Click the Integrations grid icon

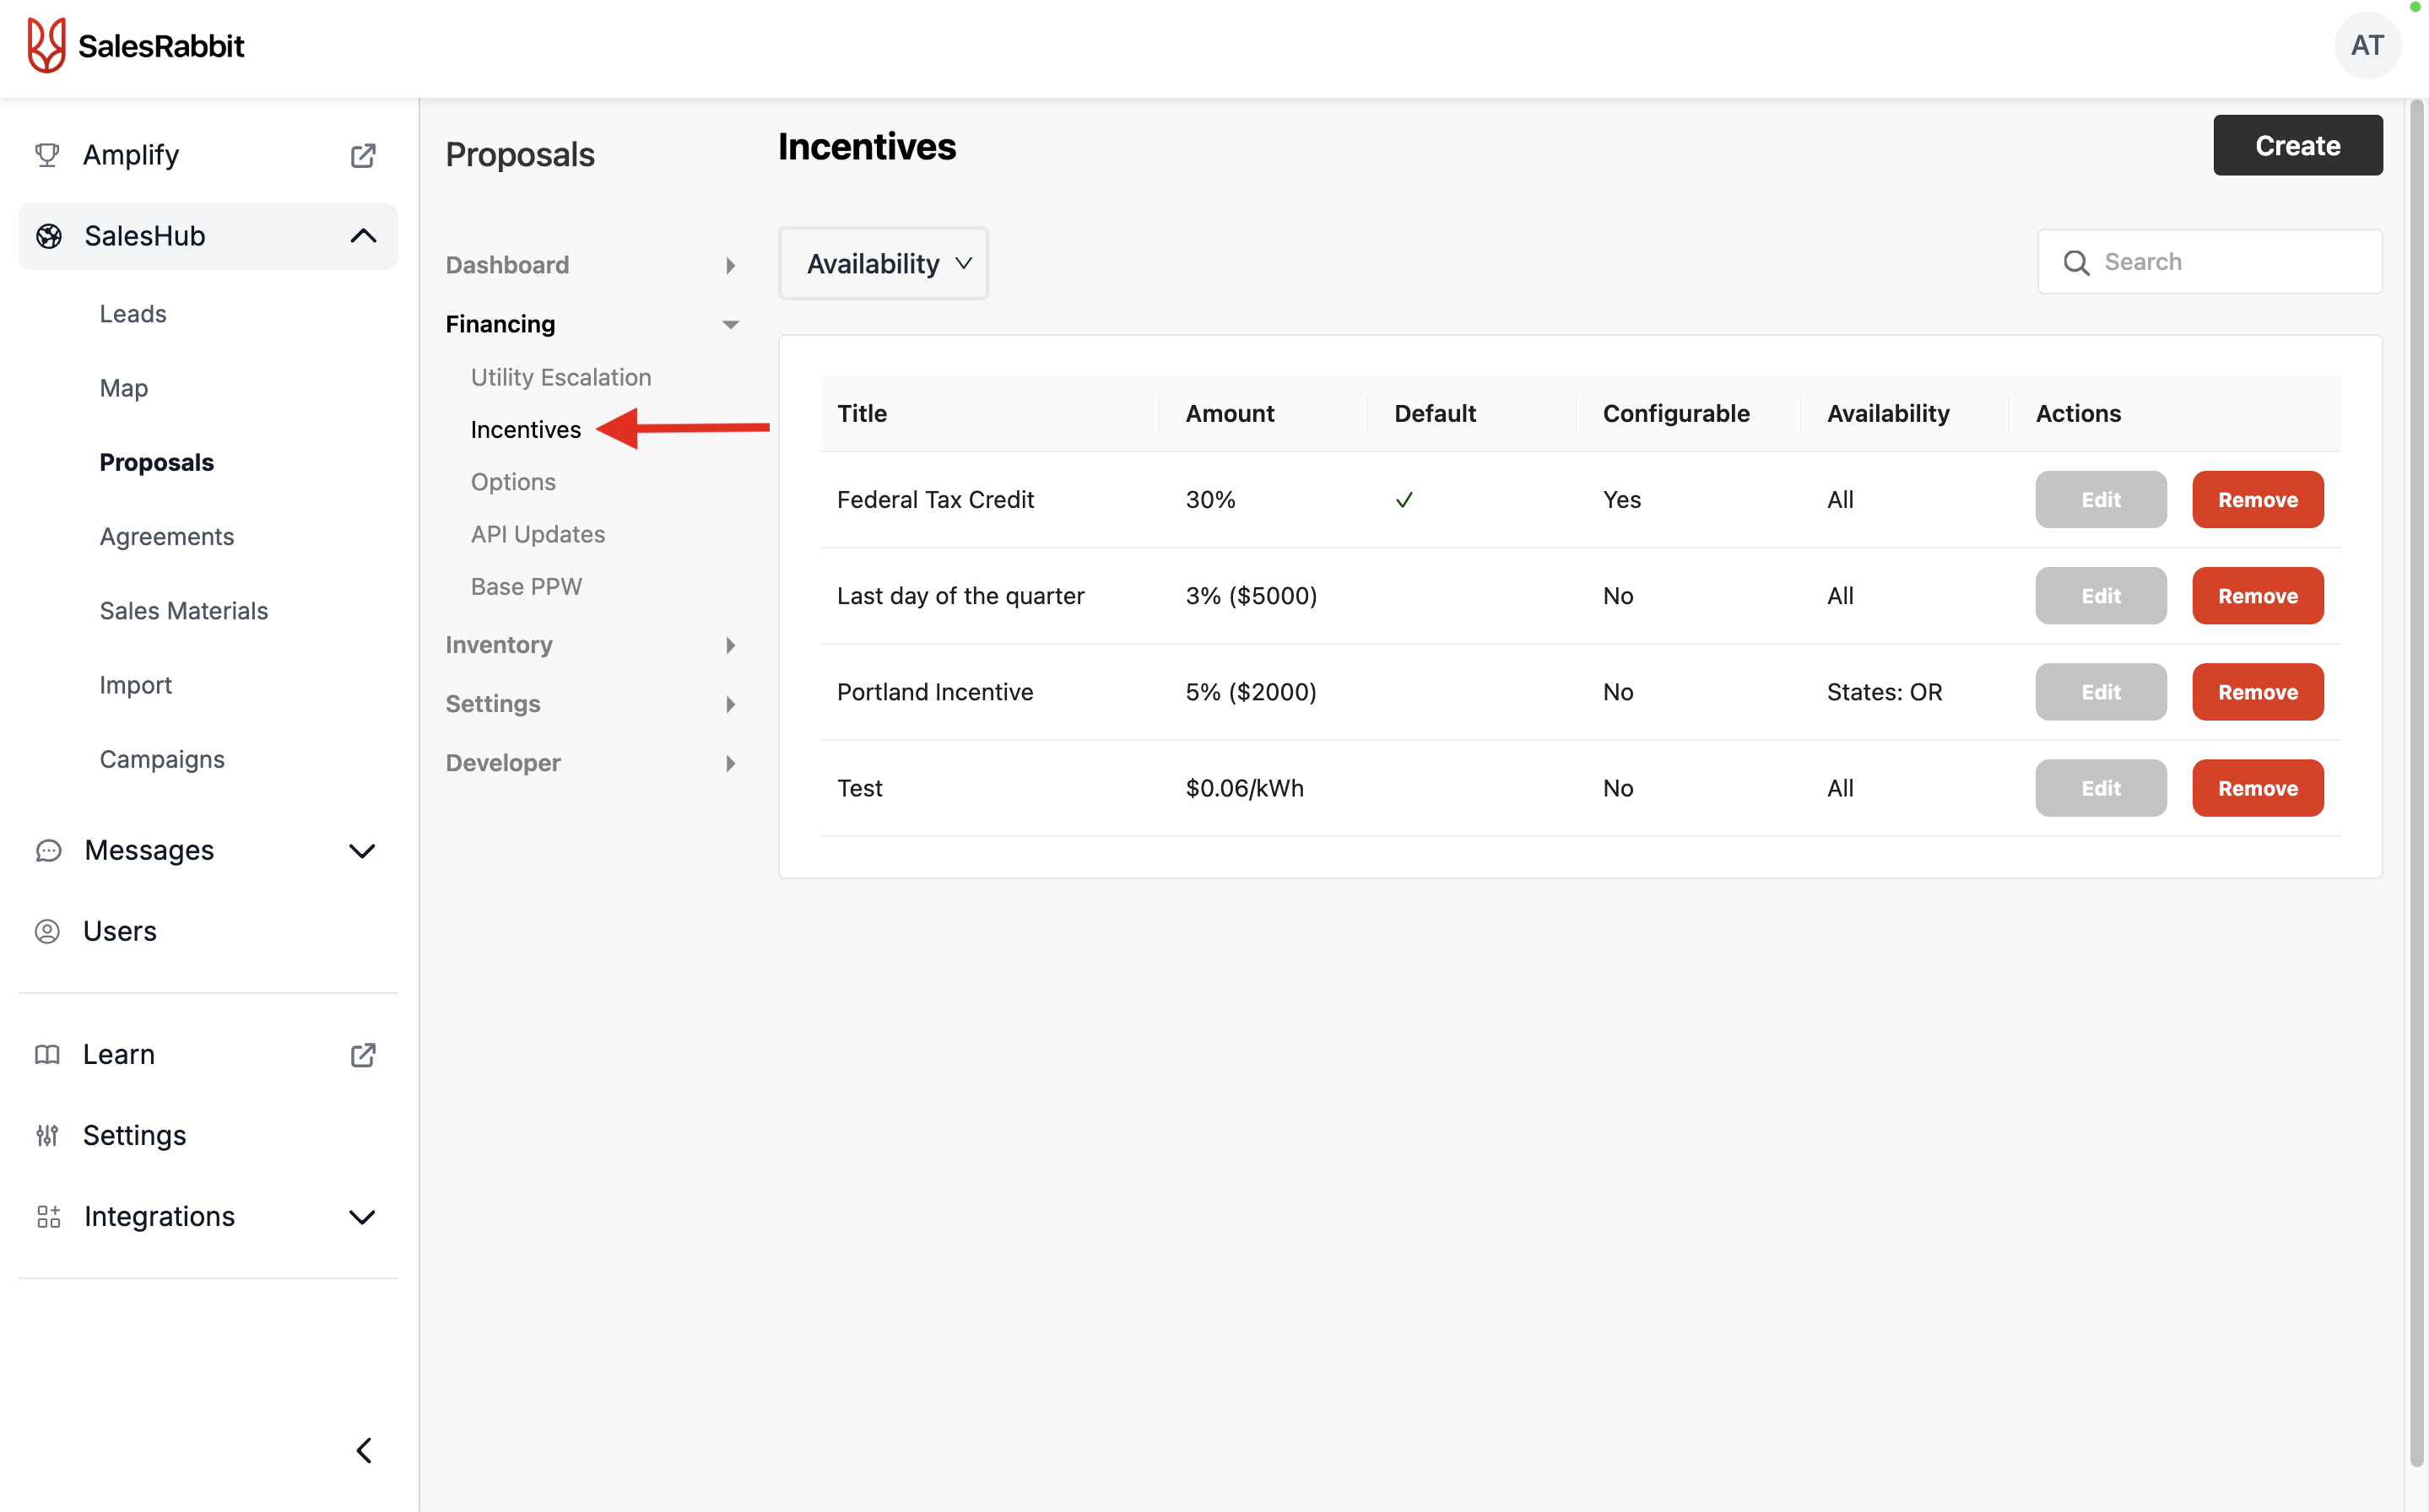[48, 1216]
